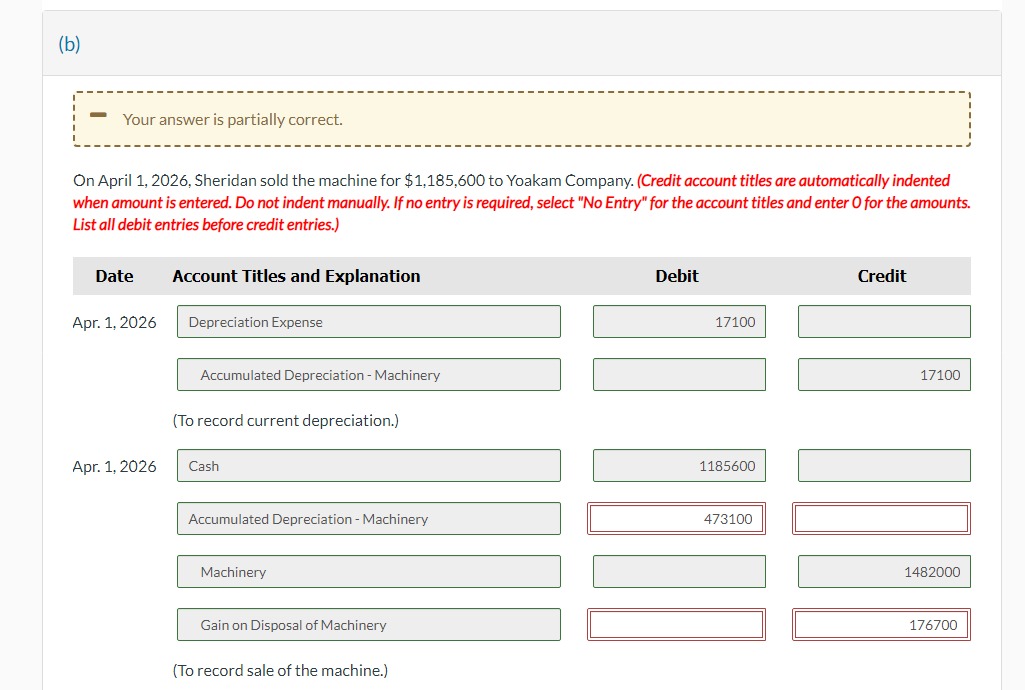Click the Credit field showing 17100
The height and width of the screenshot is (690, 1025).
coord(883,374)
